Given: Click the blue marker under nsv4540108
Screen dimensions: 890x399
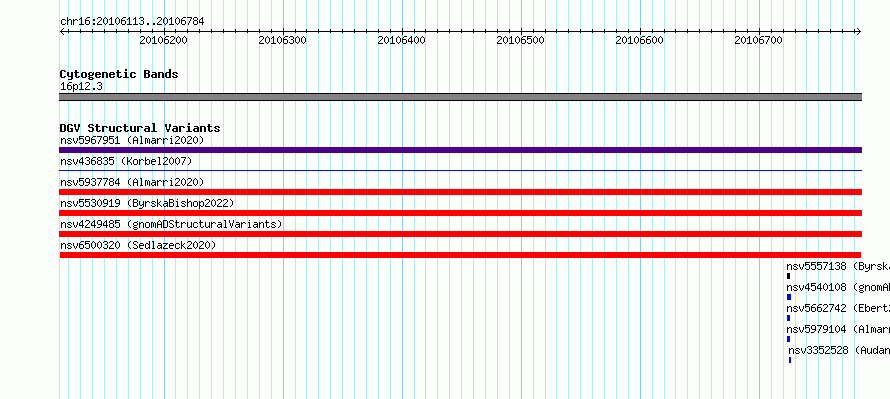Looking at the screenshot, I should pos(788,297).
